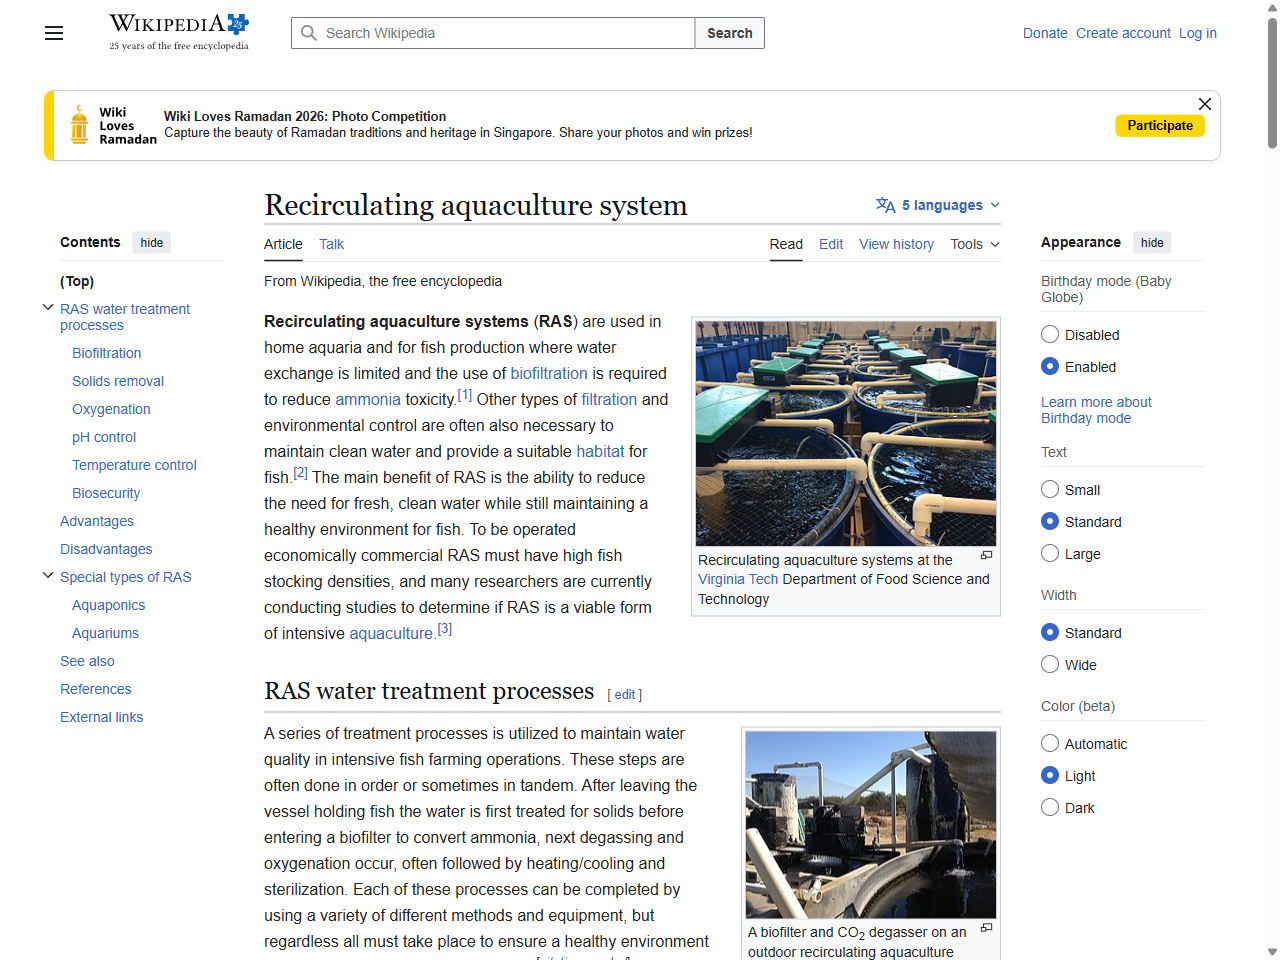Image resolution: width=1280 pixels, height=960 pixels.
Task: Open Create account link
Action: click(1123, 33)
